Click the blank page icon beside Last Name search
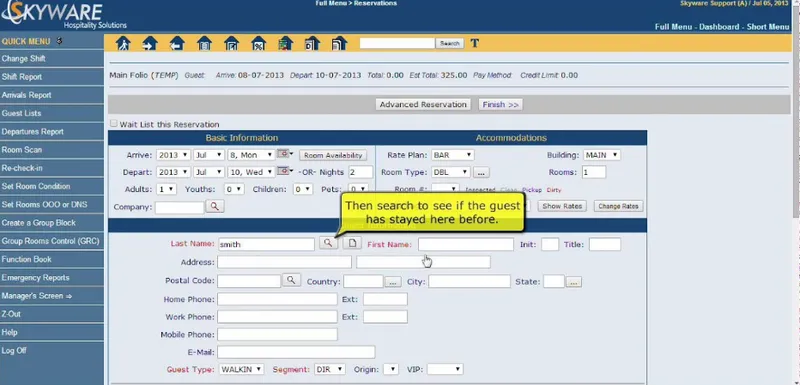The image size is (800, 385). click(x=352, y=243)
